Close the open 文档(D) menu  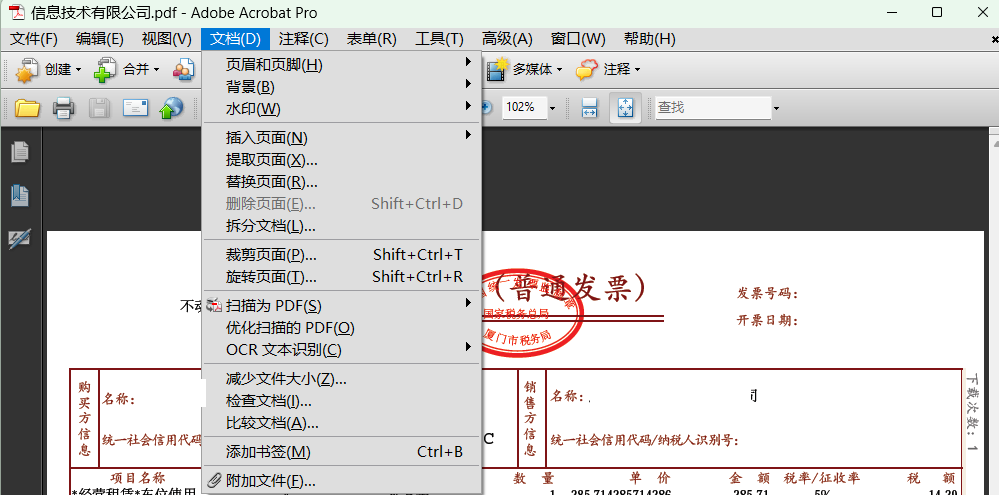click(x=235, y=39)
